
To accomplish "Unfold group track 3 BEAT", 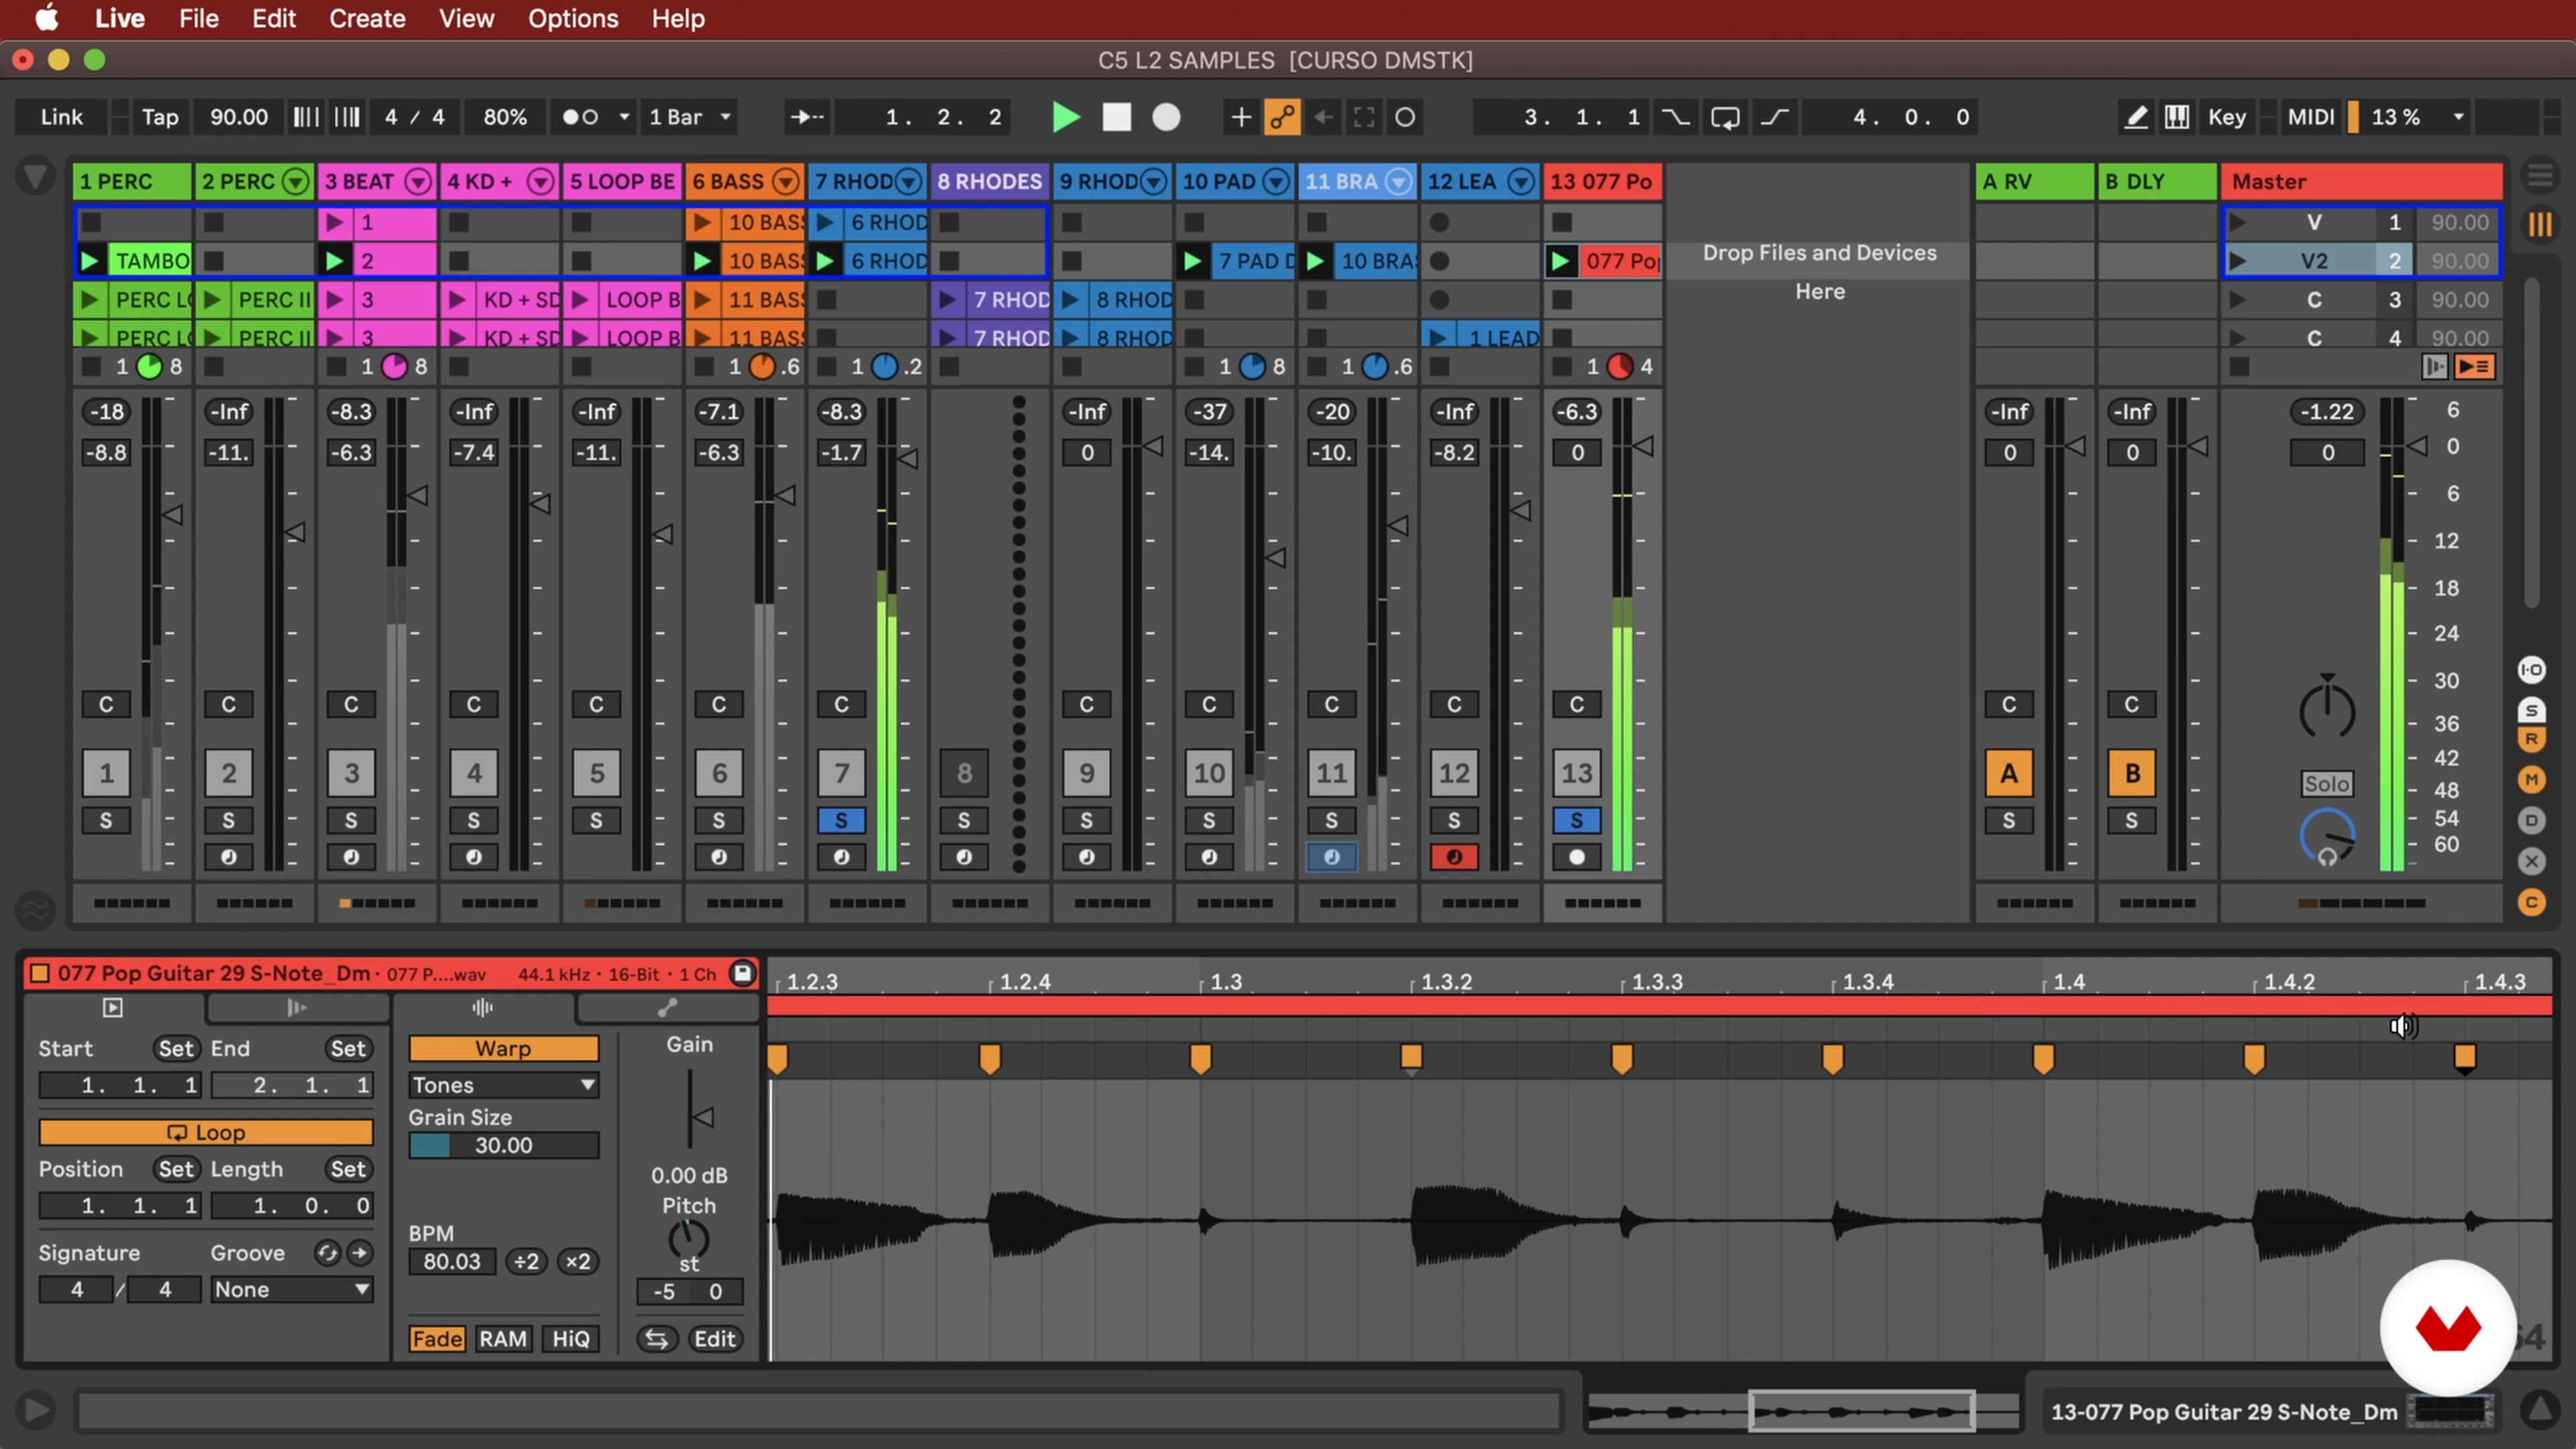I will (418, 181).
